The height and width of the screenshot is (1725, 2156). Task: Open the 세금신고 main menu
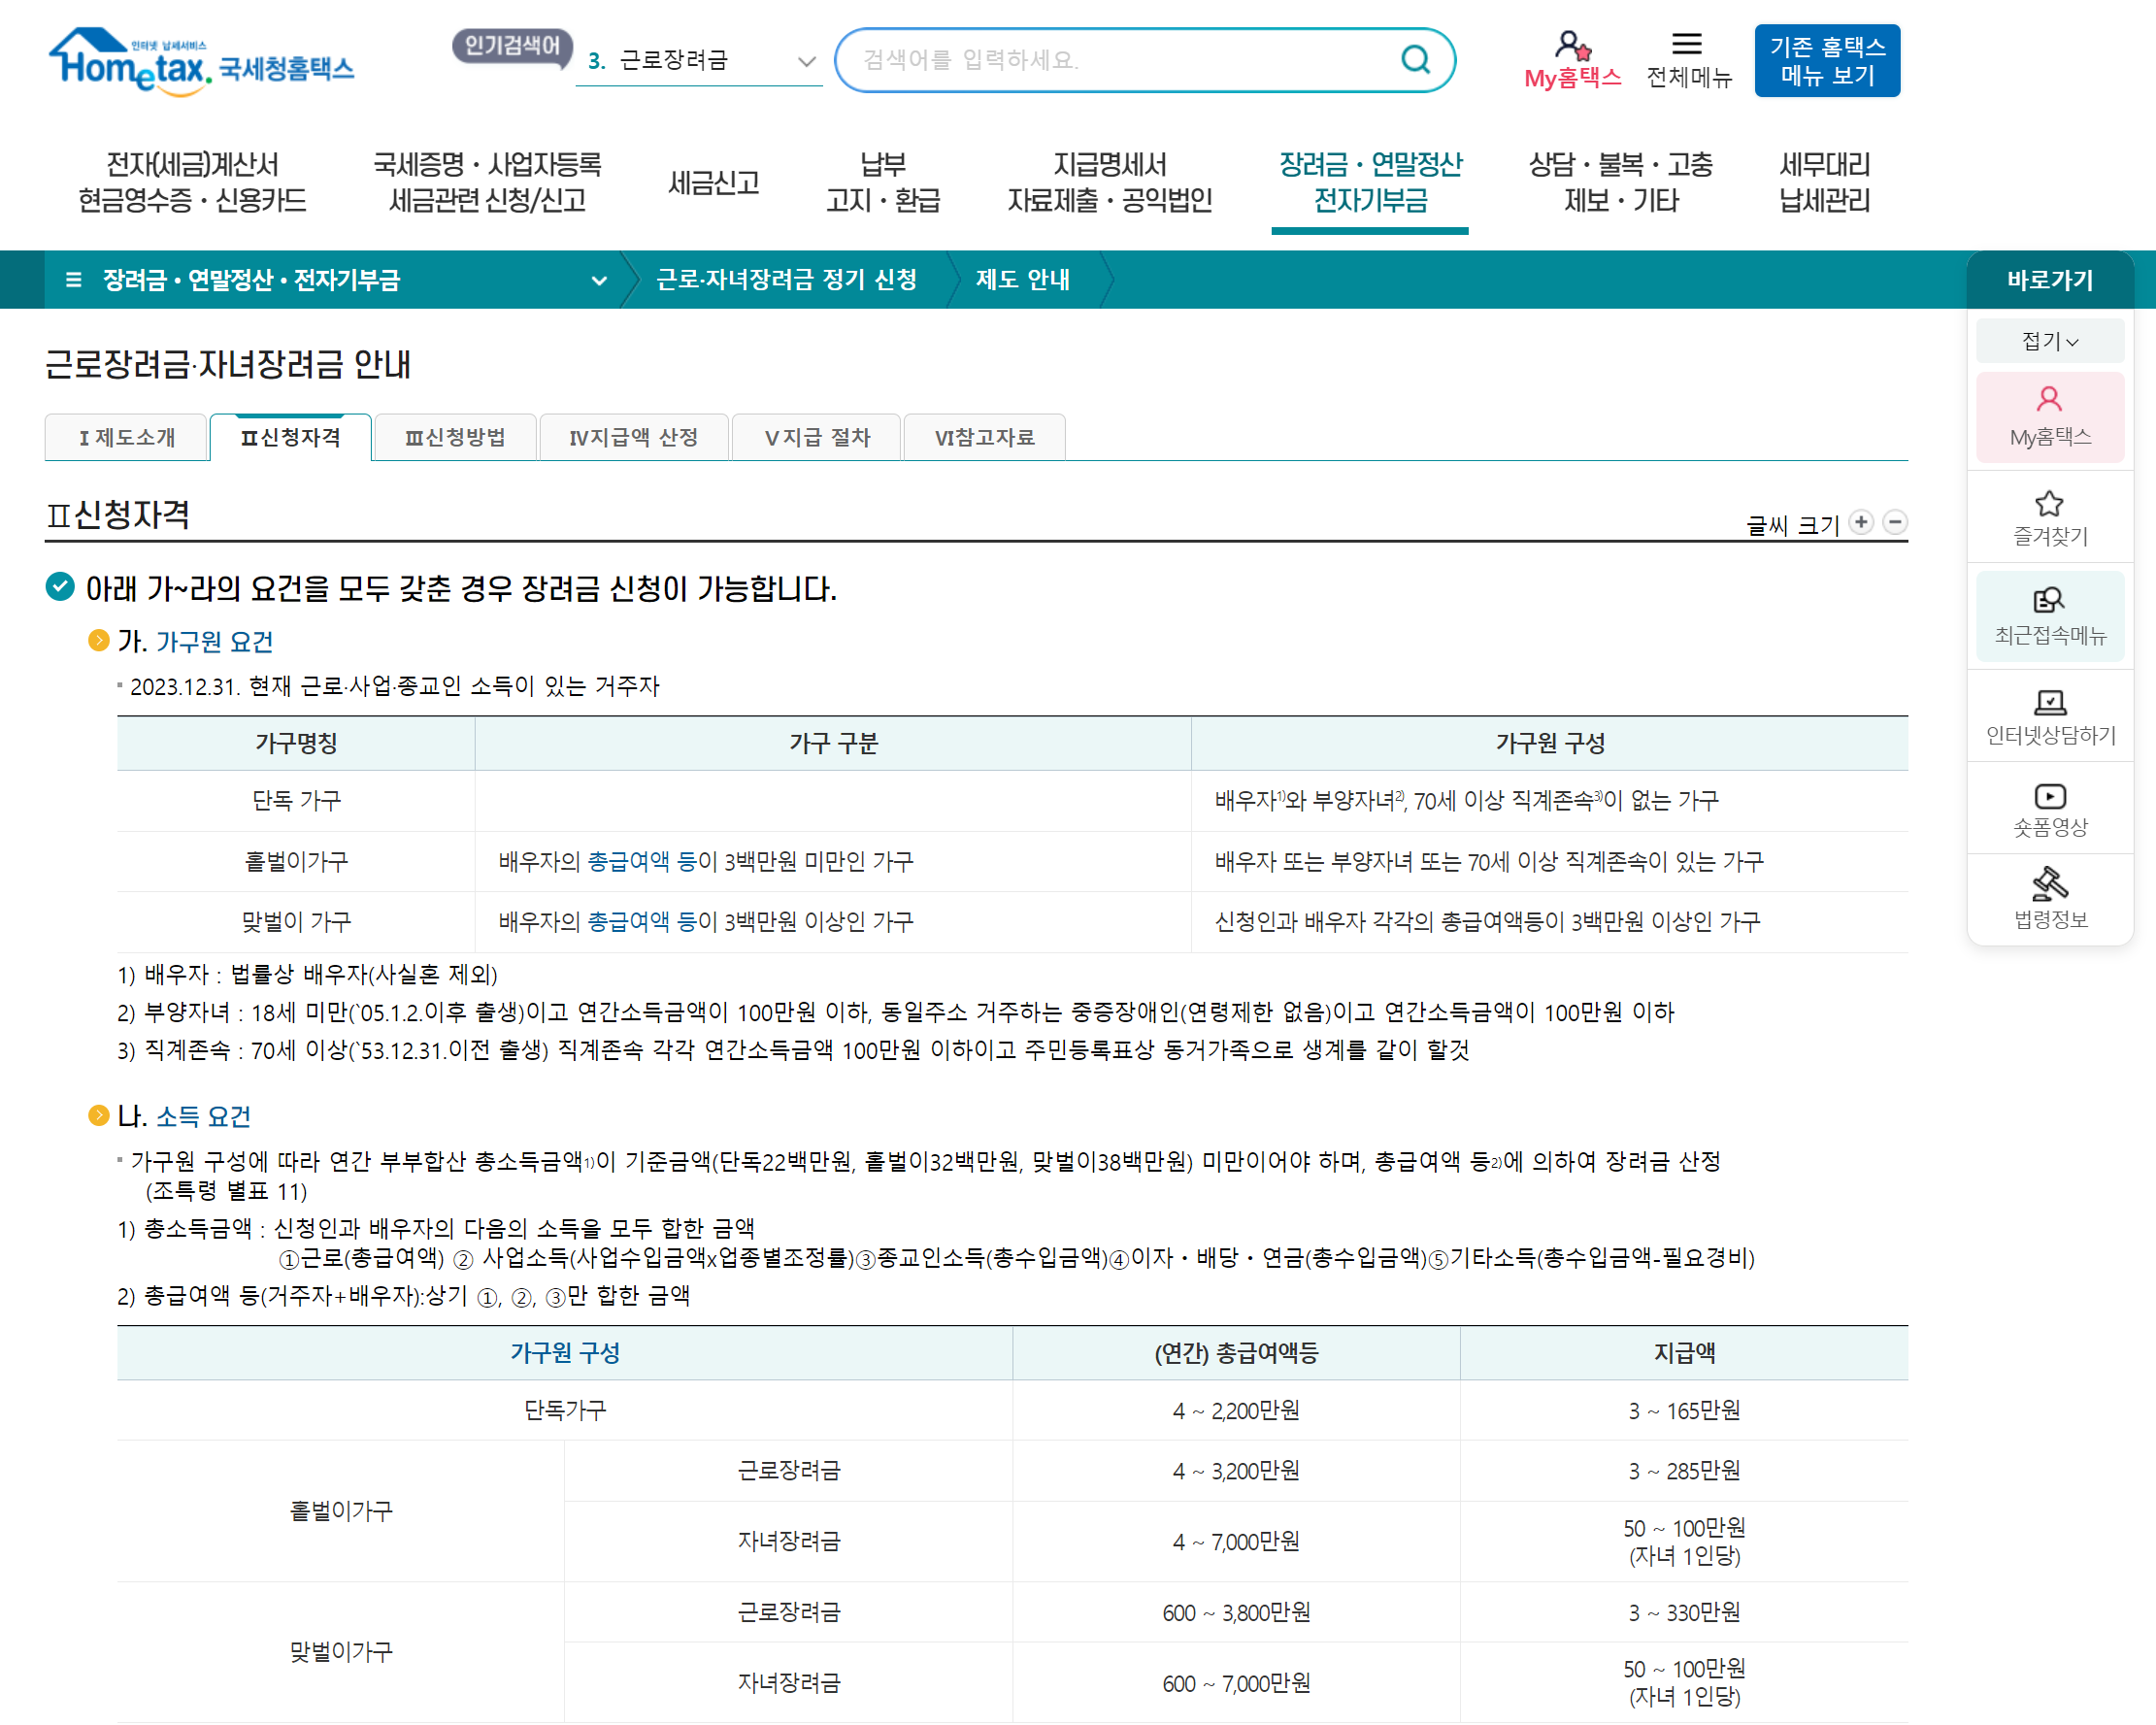pos(713,182)
